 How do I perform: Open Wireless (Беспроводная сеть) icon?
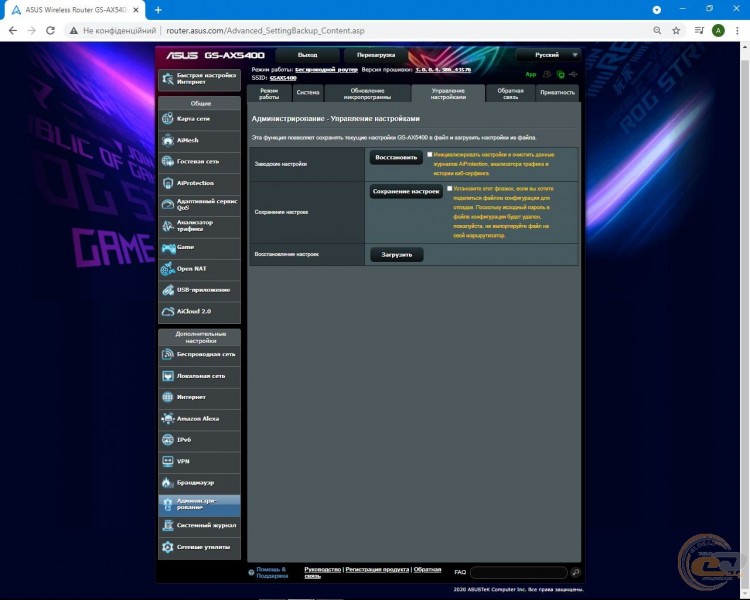click(x=167, y=354)
